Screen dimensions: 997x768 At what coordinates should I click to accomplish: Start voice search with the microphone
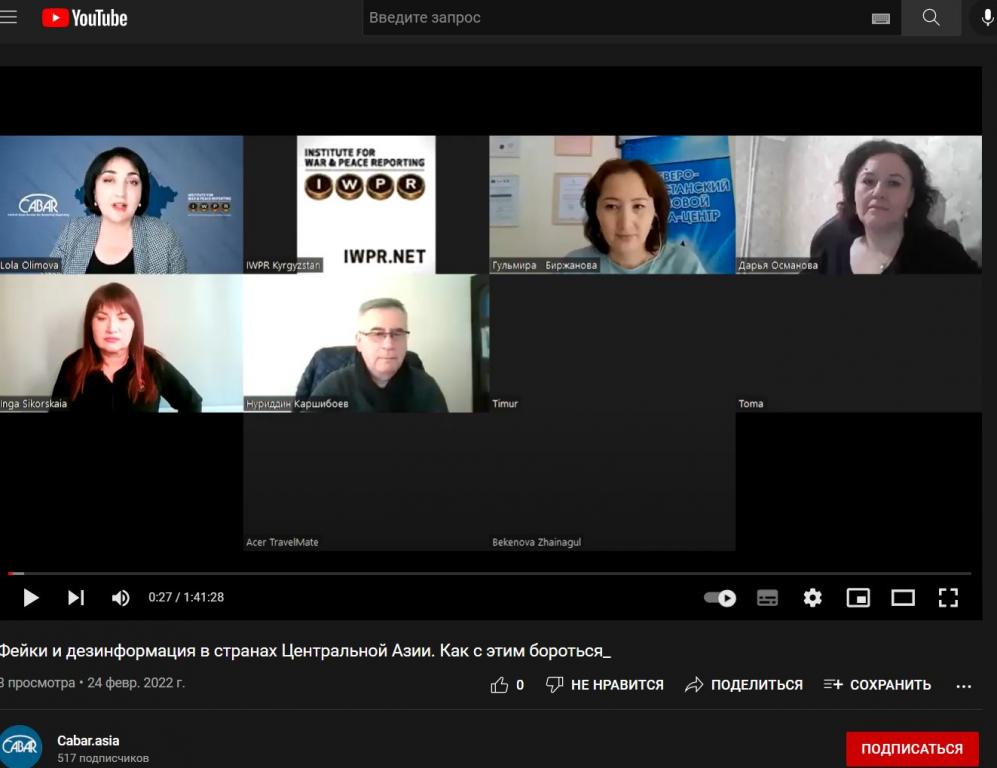point(986,18)
